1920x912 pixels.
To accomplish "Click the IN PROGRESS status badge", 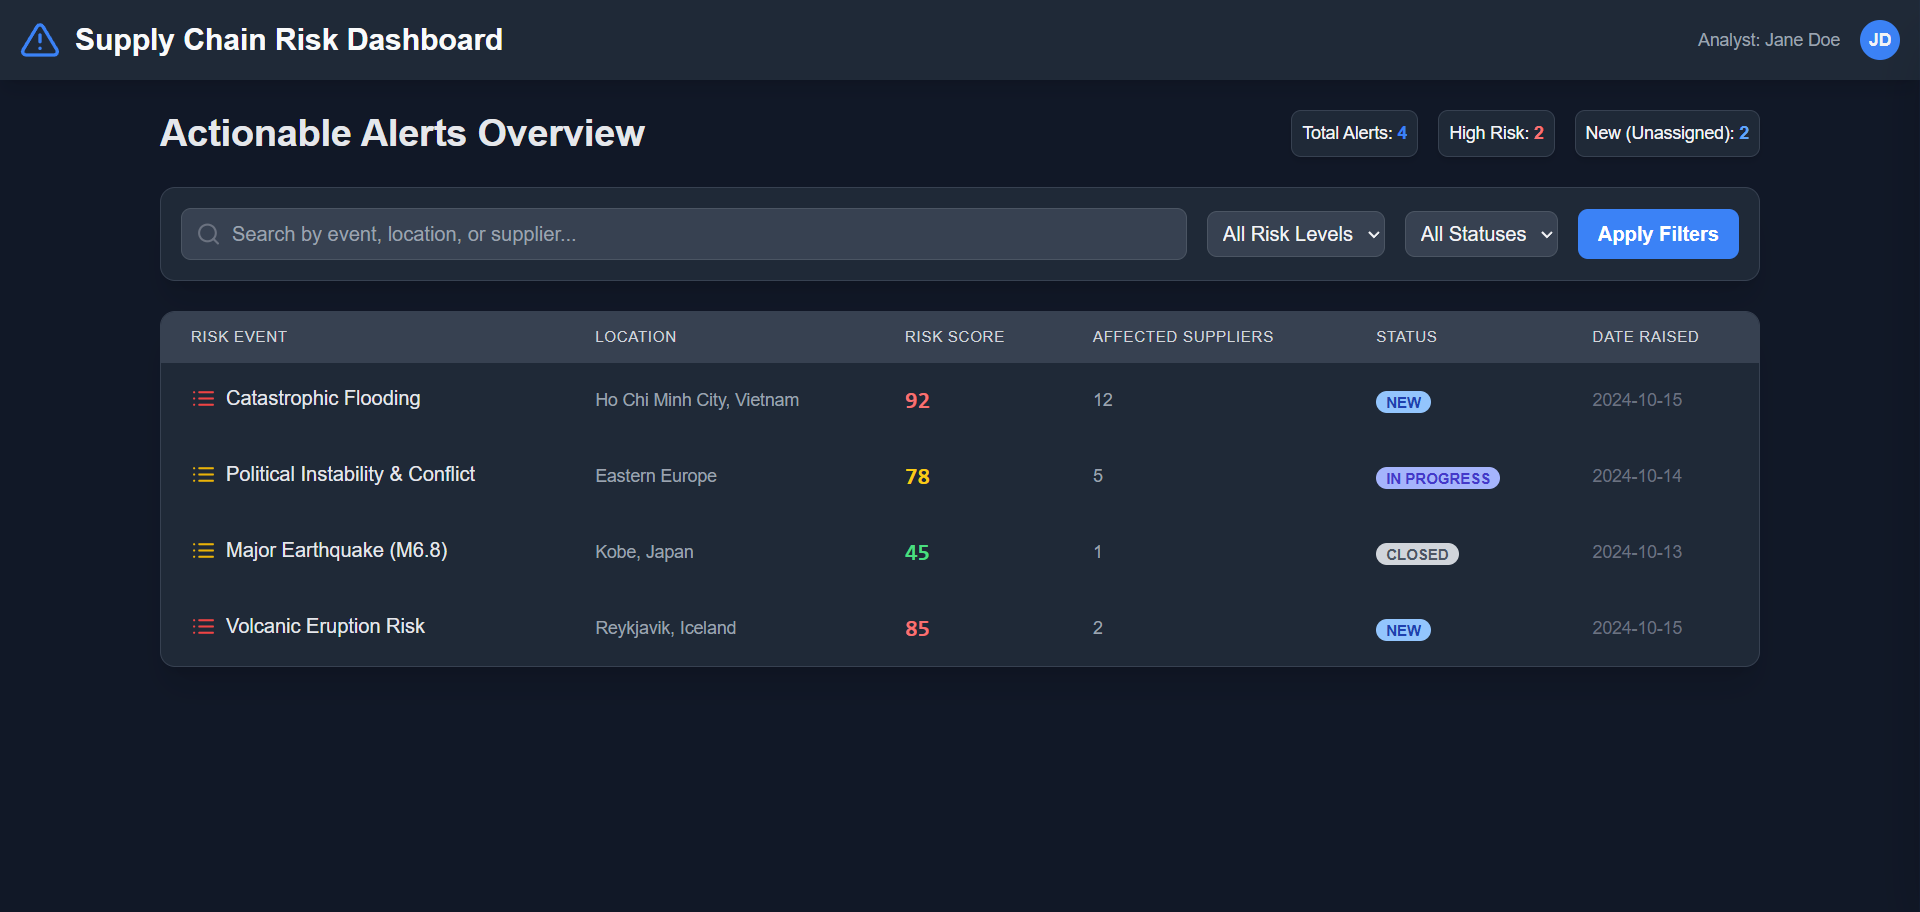I will (x=1437, y=478).
